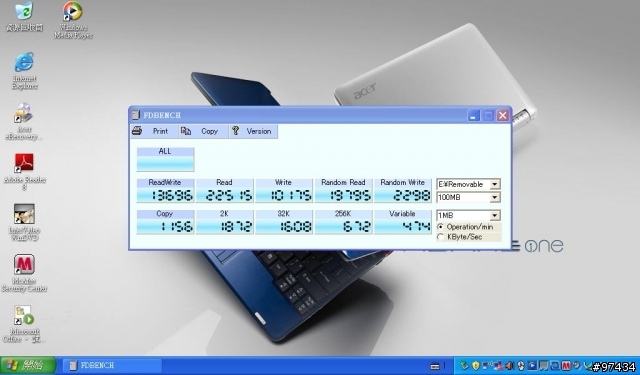Select the Acer eRecovery desktop shortcut
Viewport: 640px width, 375px height.
coord(24,121)
